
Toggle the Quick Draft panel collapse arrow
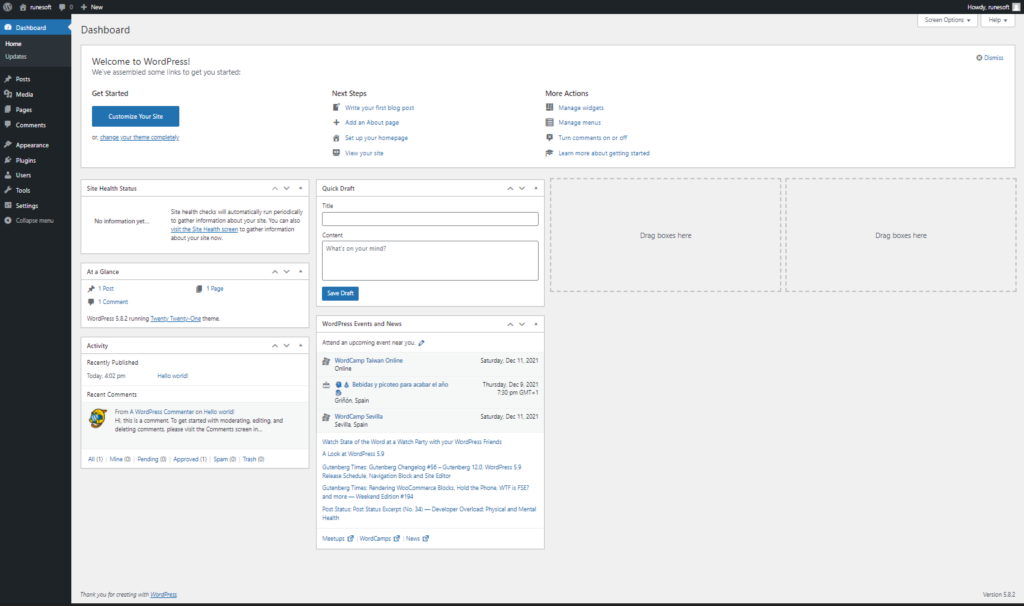[535, 188]
